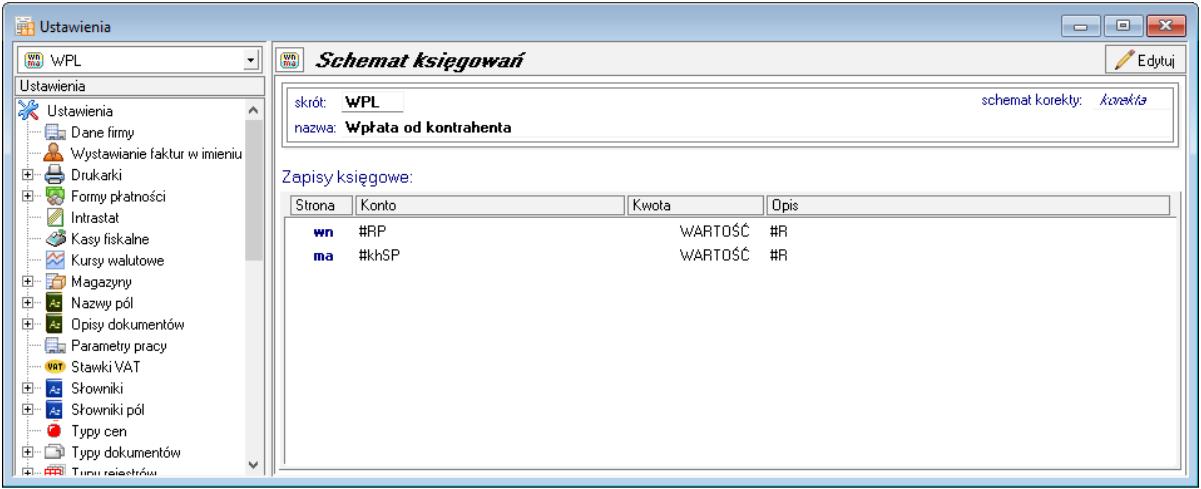Select the Wystawianie faktur w imieniu icon
This screenshot has height=489, width=1201.
click(54, 152)
